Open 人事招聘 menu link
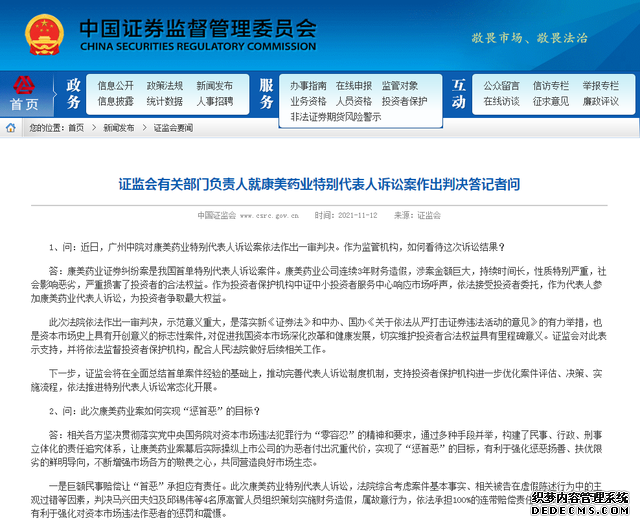 (215, 101)
